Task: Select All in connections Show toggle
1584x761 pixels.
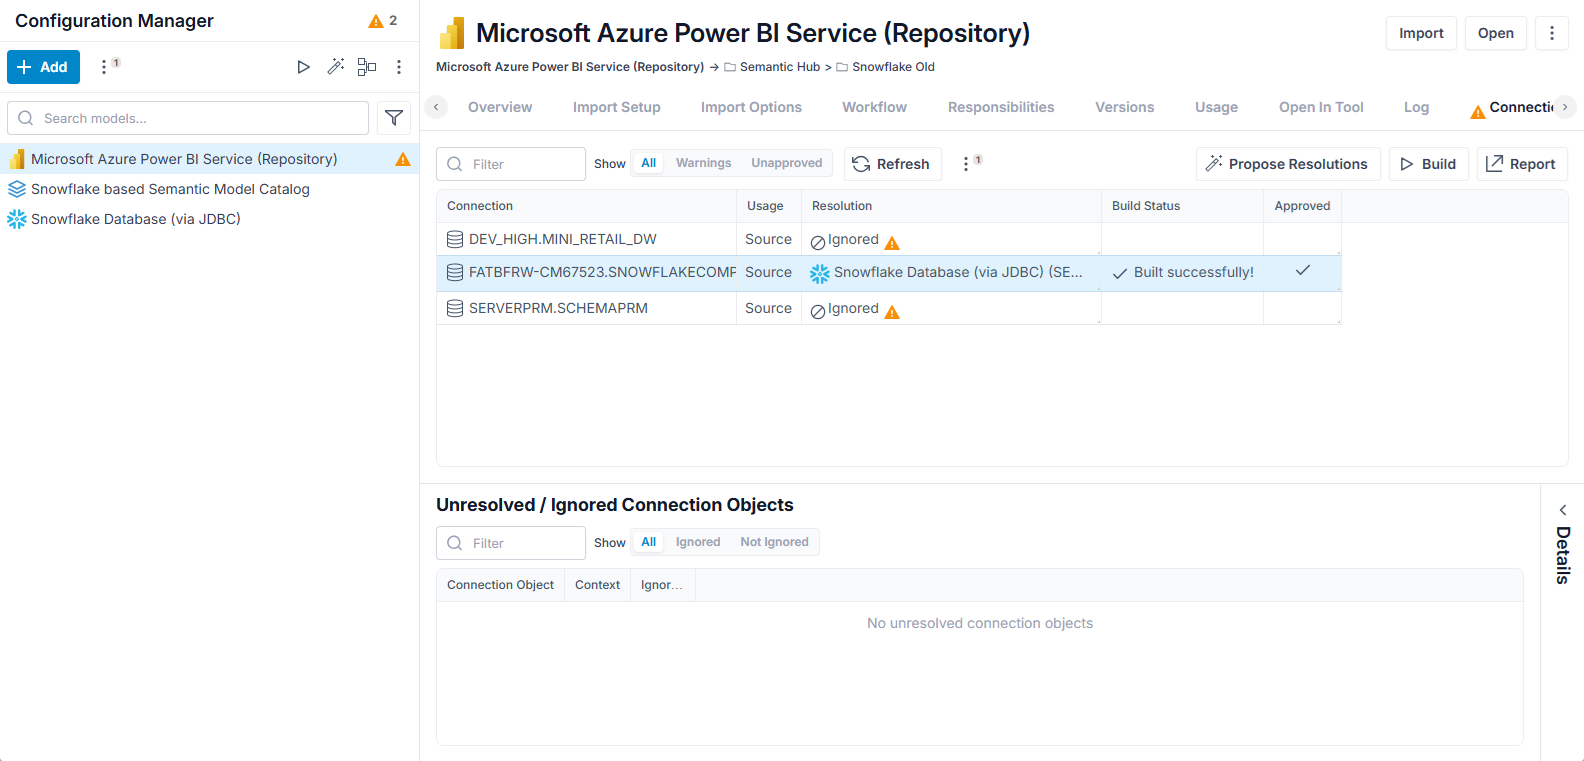Action: coord(649,163)
